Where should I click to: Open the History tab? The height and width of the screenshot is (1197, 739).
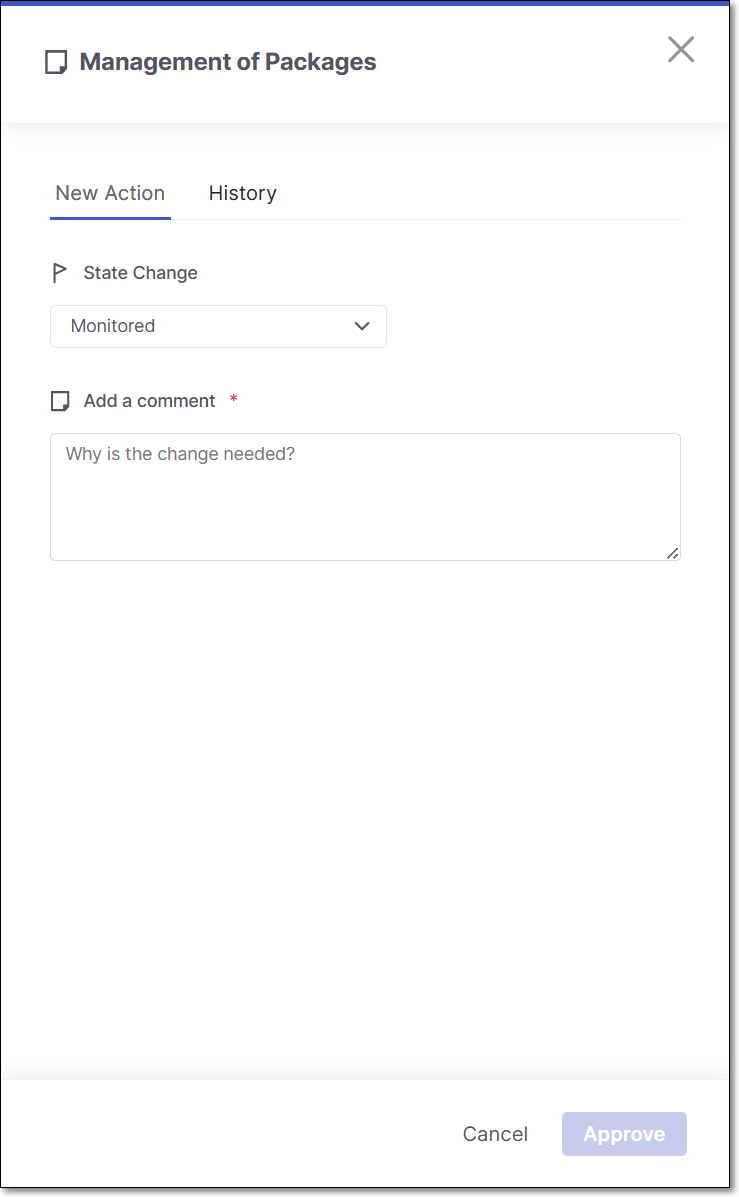[242, 193]
